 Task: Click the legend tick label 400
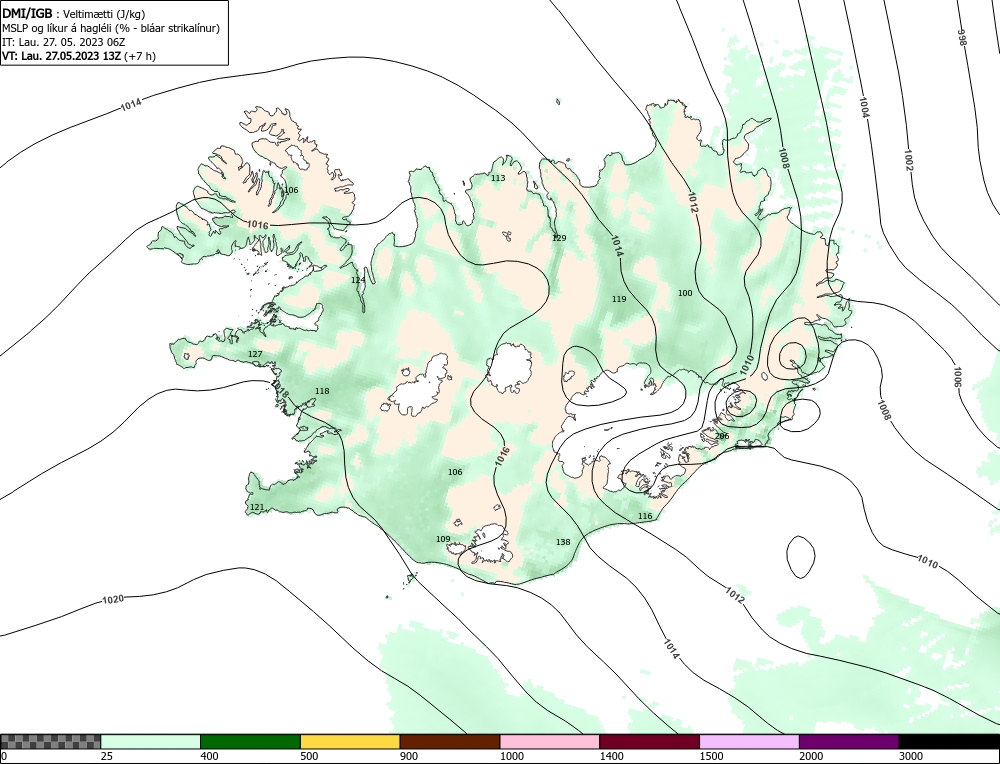209,756
